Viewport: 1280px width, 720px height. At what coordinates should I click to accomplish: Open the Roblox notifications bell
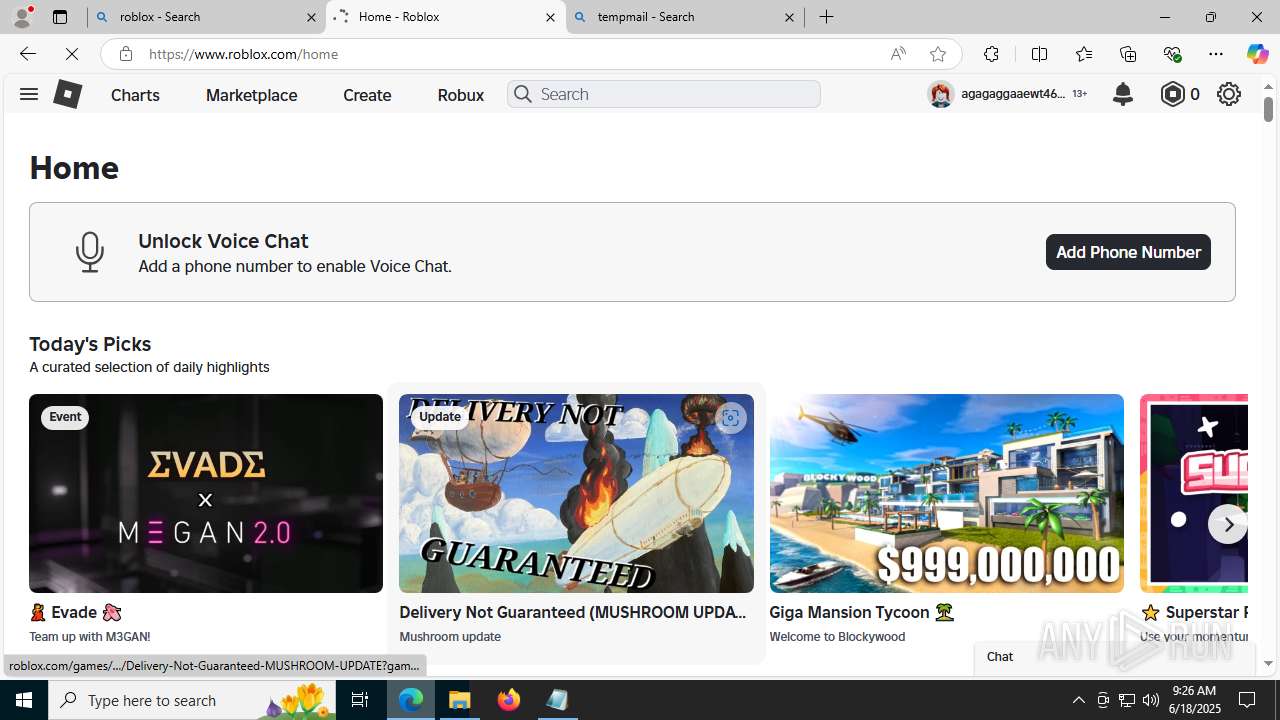[x=1122, y=94]
